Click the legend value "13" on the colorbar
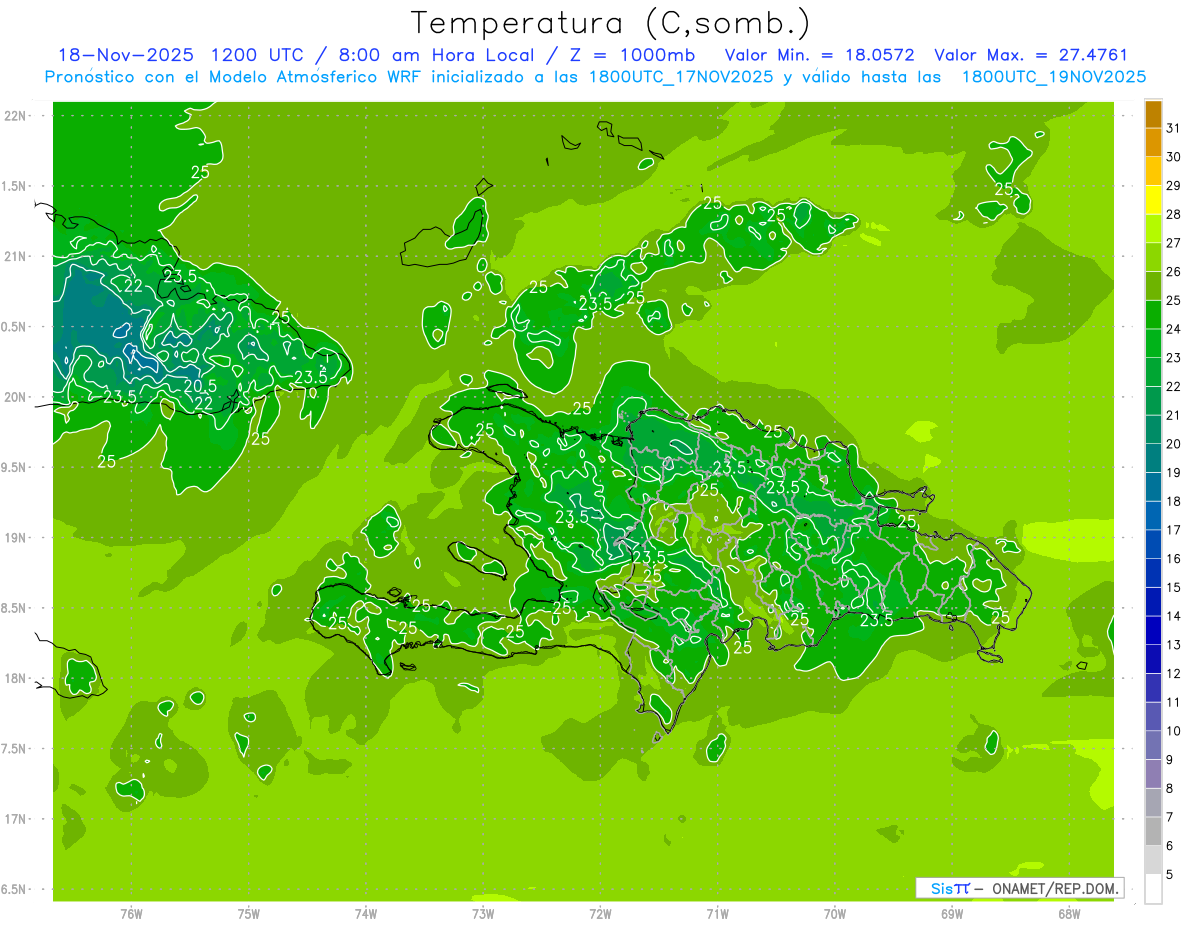The image size is (1200, 927). click(x=1174, y=645)
